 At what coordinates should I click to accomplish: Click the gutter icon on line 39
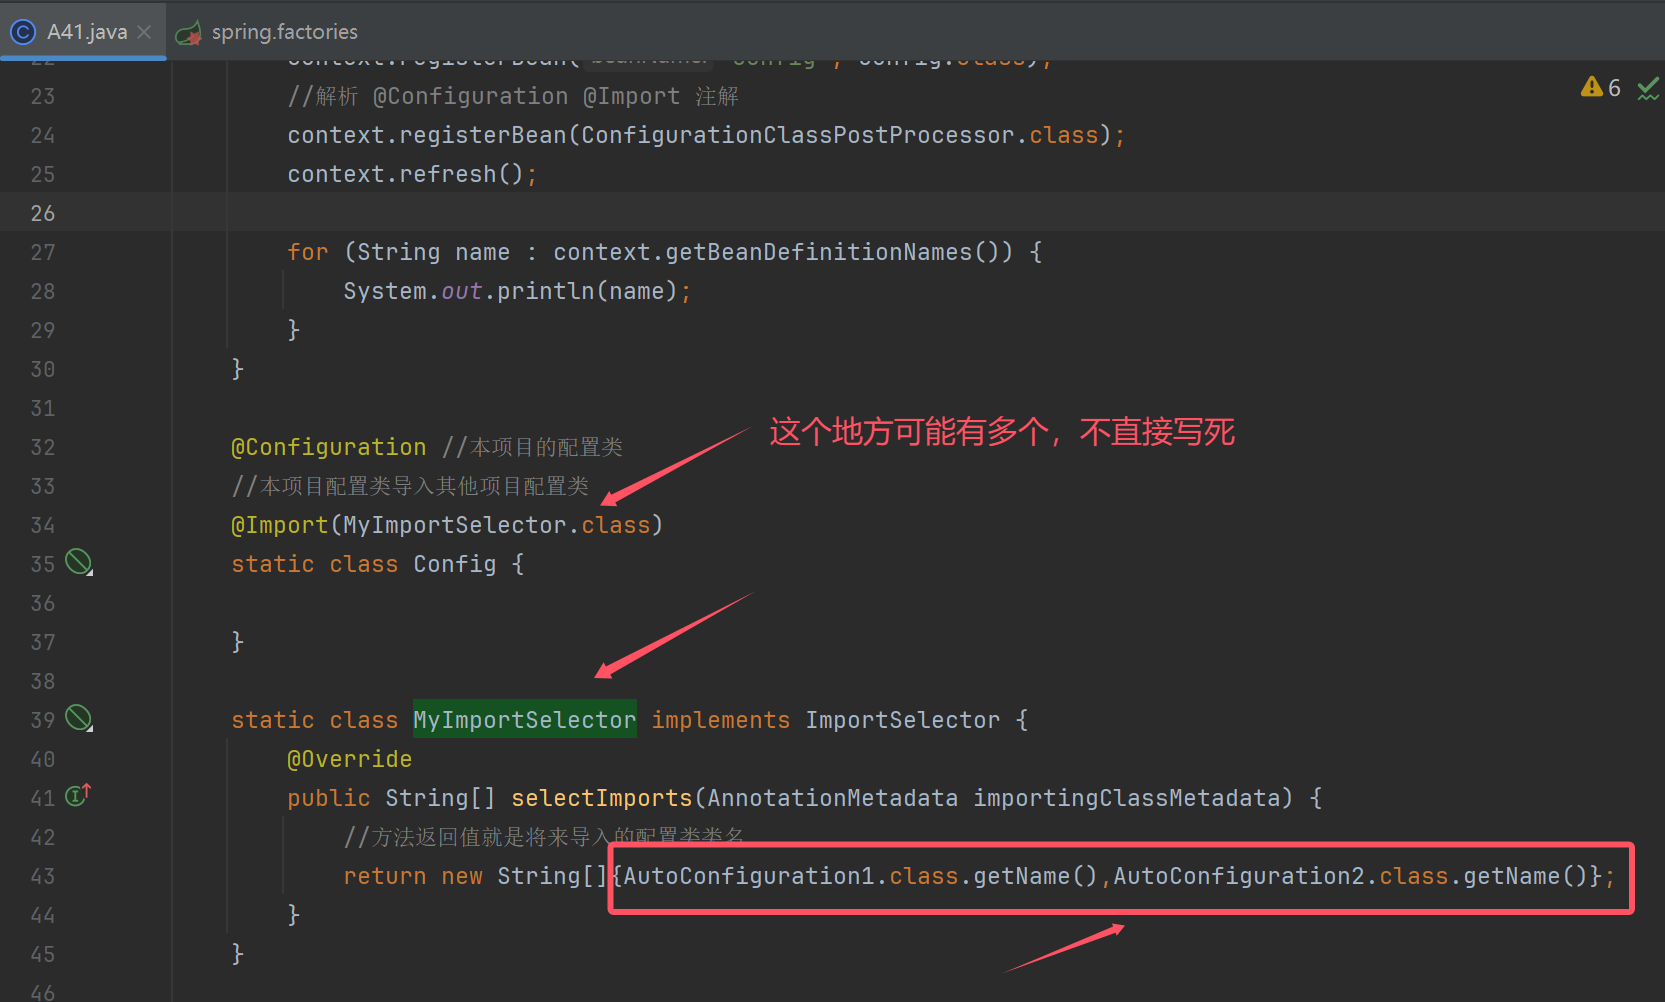[79, 718]
